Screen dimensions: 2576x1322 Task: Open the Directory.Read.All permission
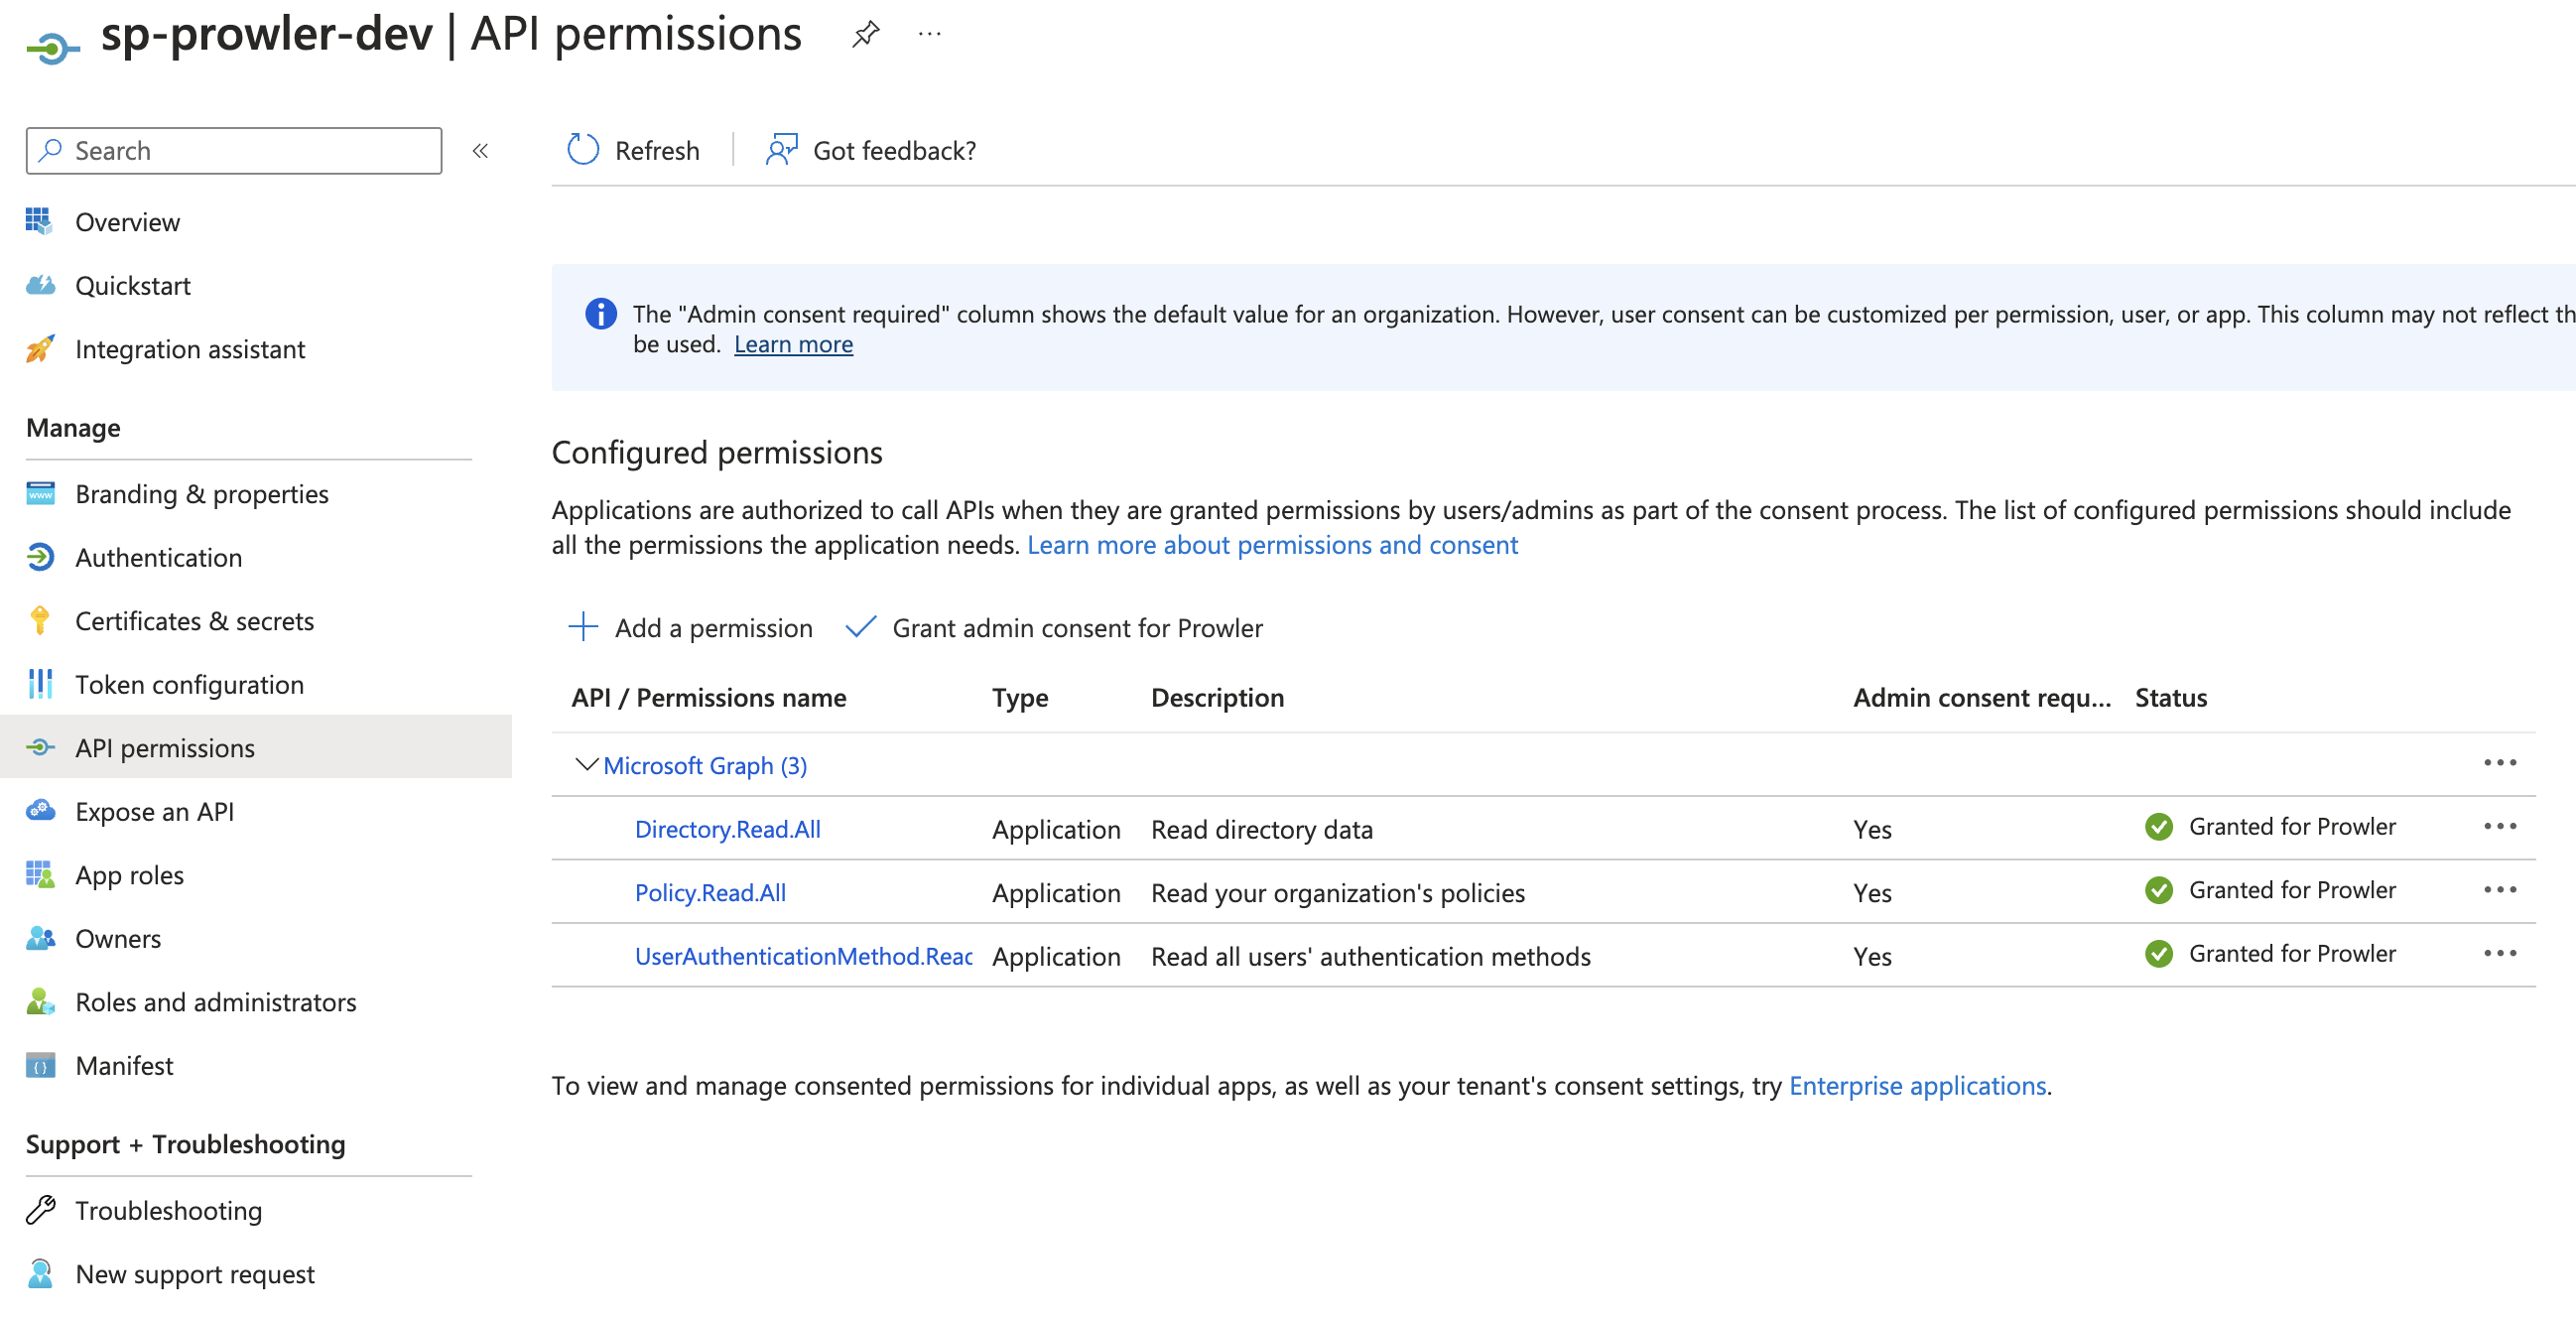point(728,828)
